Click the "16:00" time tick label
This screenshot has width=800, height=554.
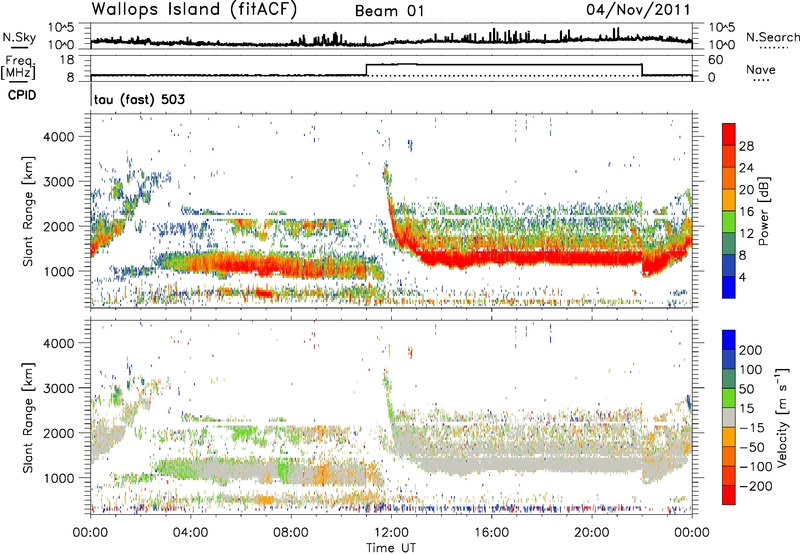(x=491, y=533)
